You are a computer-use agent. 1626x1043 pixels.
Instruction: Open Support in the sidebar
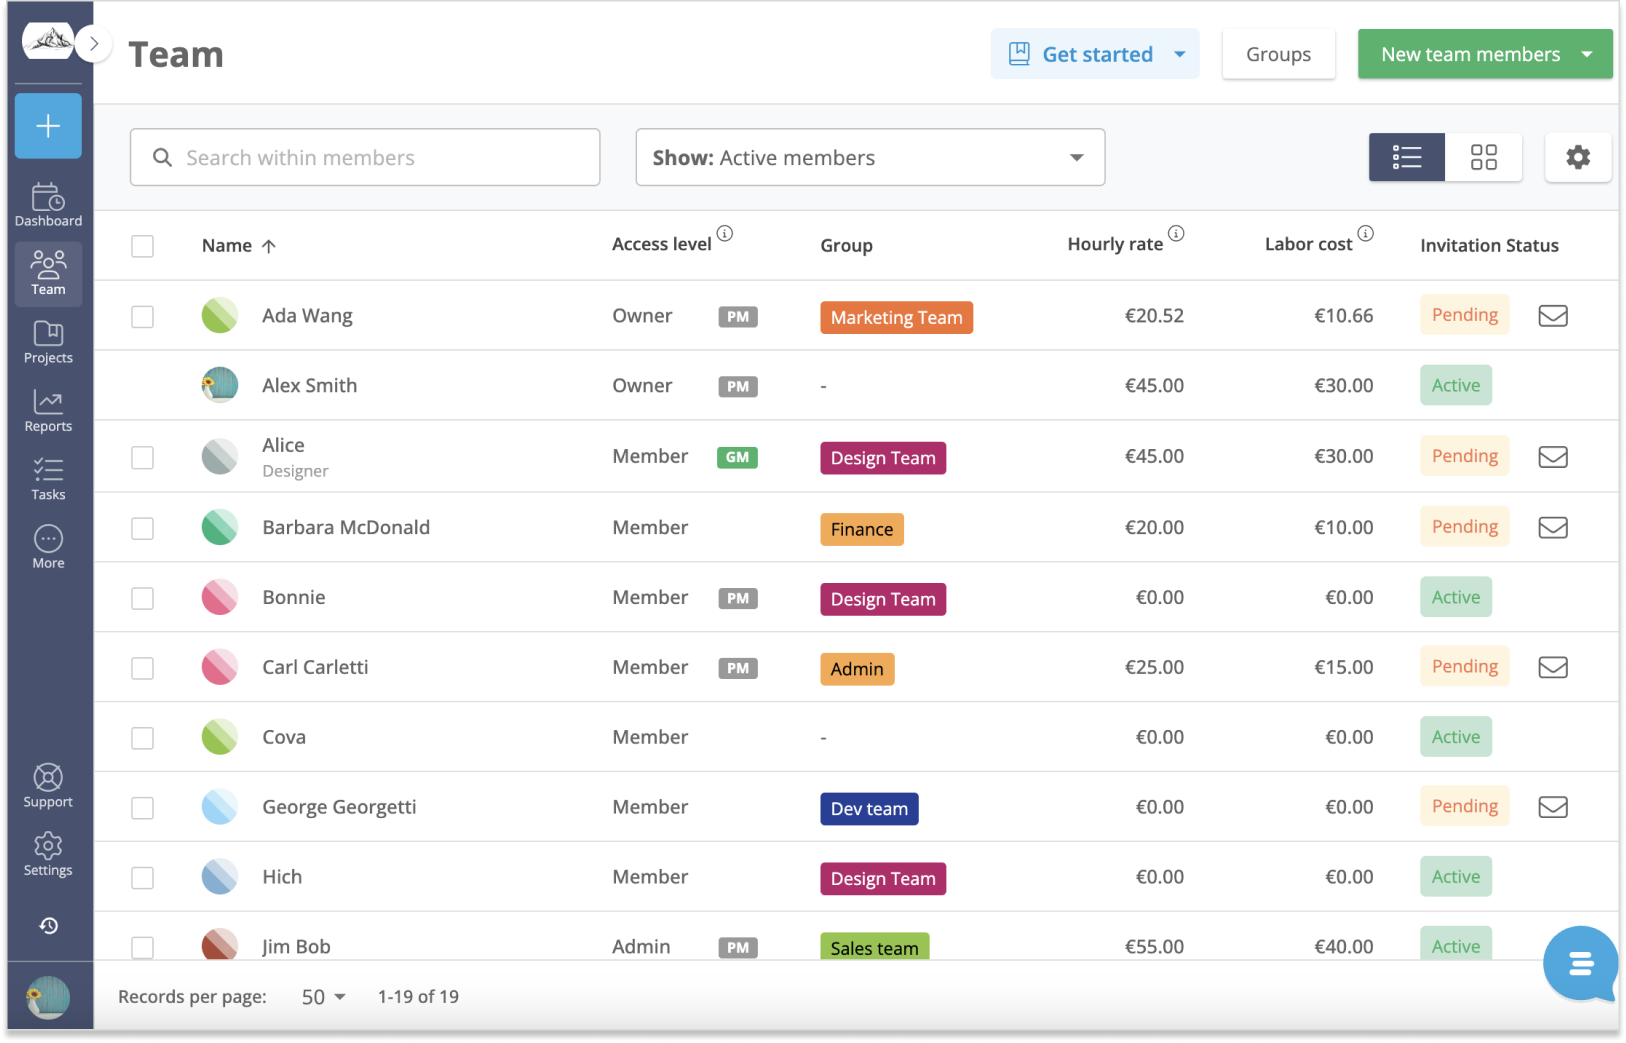tap(48, 786)
